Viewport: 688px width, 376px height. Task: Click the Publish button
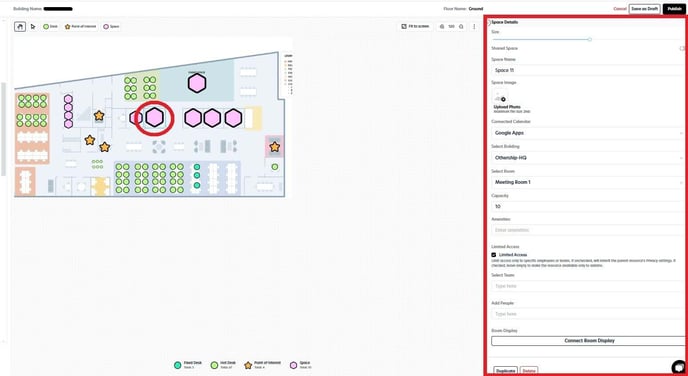pyautogui.click(x=674, y=9)
